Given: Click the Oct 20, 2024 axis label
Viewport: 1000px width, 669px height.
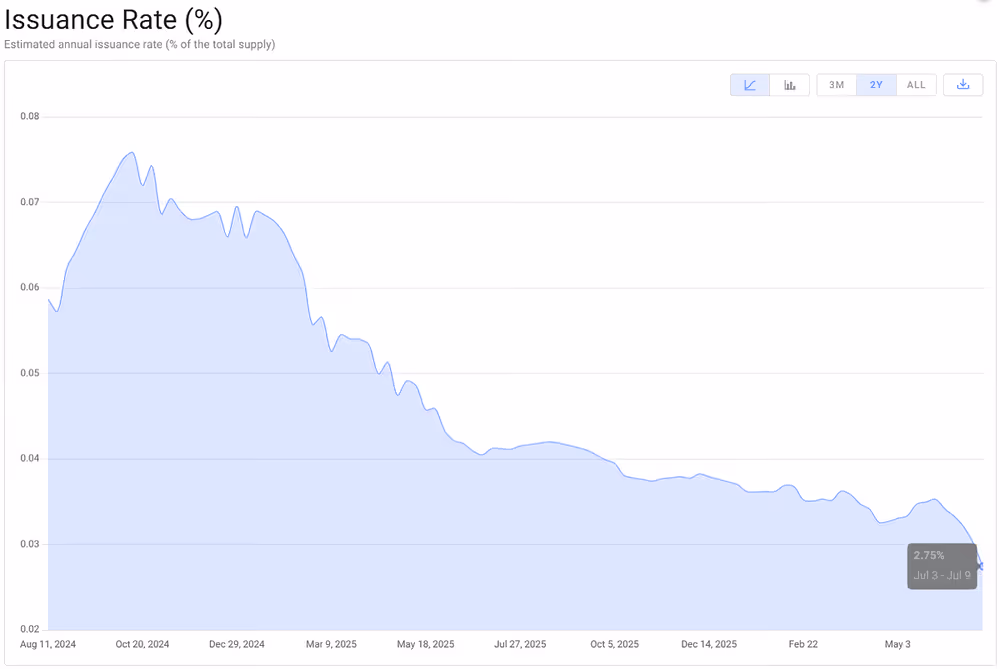Looking at the screenshot, I should pos(142,644).
